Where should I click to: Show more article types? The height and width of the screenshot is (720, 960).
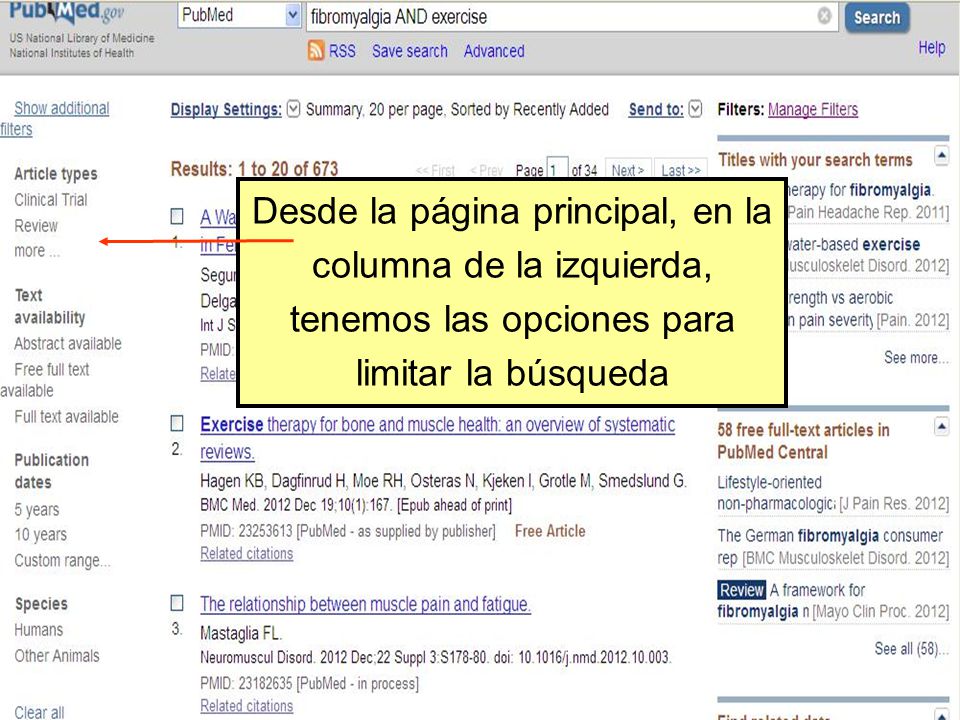pyautogui.click(x=37, y=251)
